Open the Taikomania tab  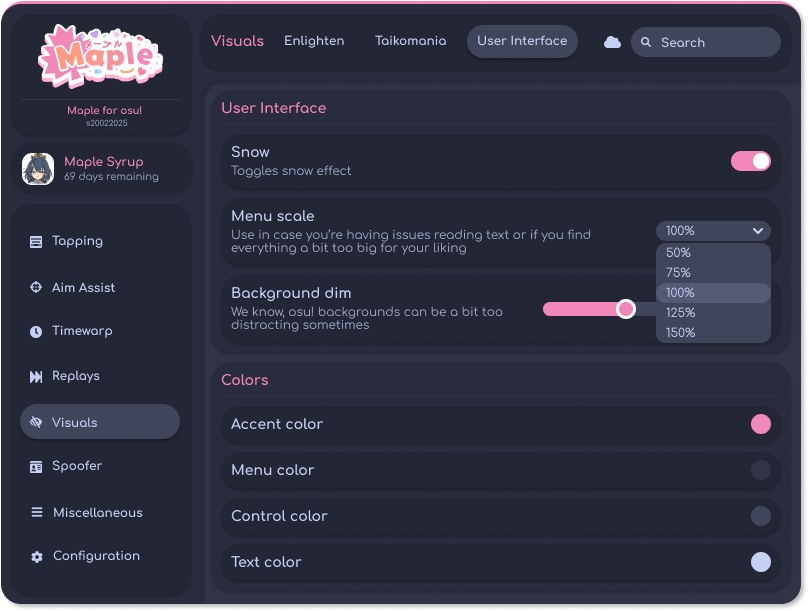(411, 41)
